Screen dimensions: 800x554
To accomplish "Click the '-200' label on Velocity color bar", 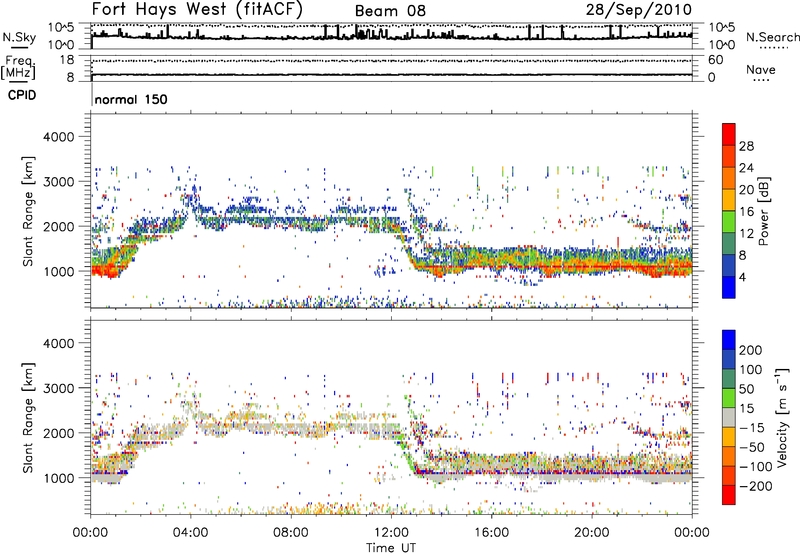I will 755,486.
